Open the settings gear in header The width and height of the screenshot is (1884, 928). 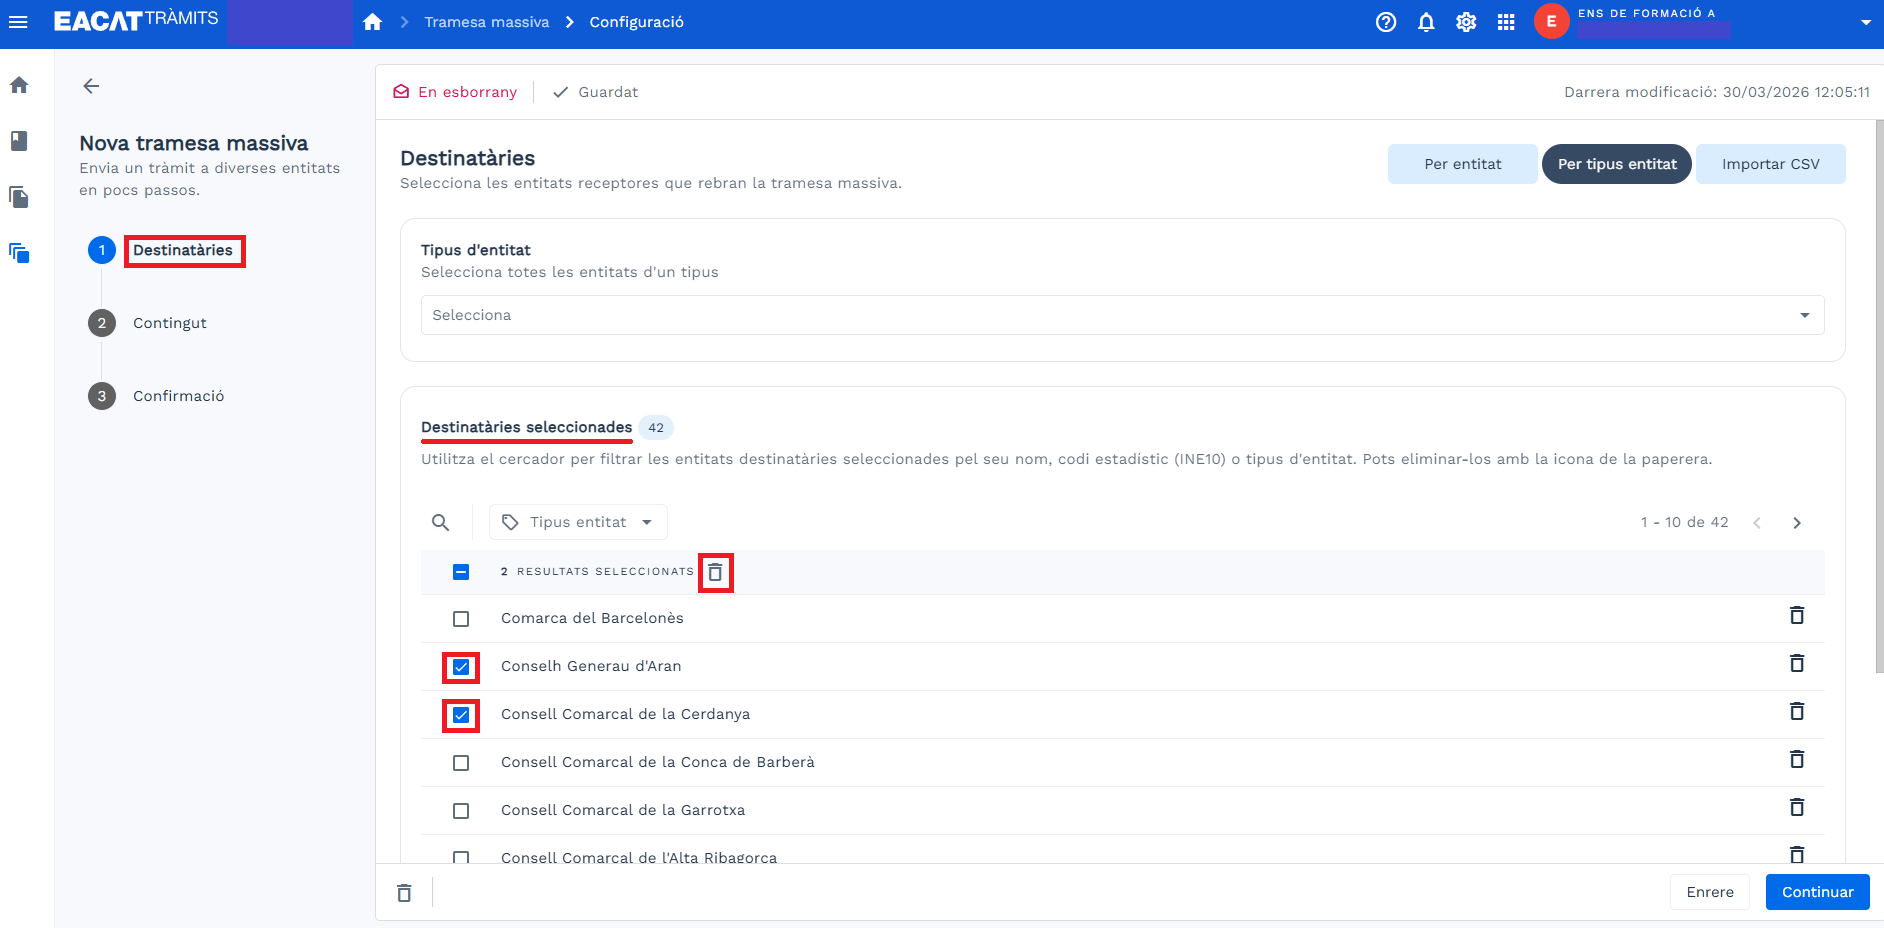1466,22
